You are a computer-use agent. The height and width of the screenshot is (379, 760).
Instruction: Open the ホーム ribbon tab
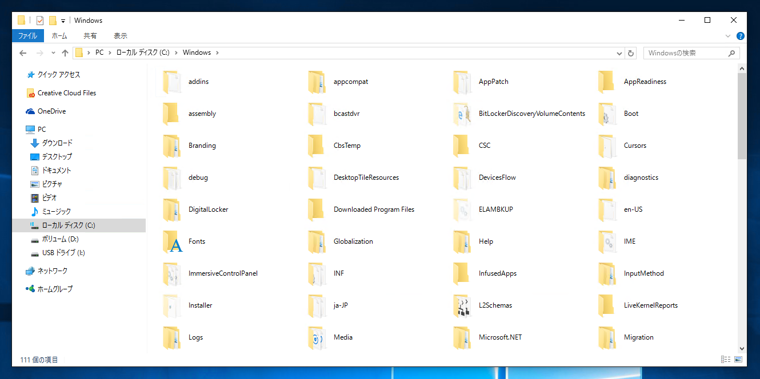[59, 36]
